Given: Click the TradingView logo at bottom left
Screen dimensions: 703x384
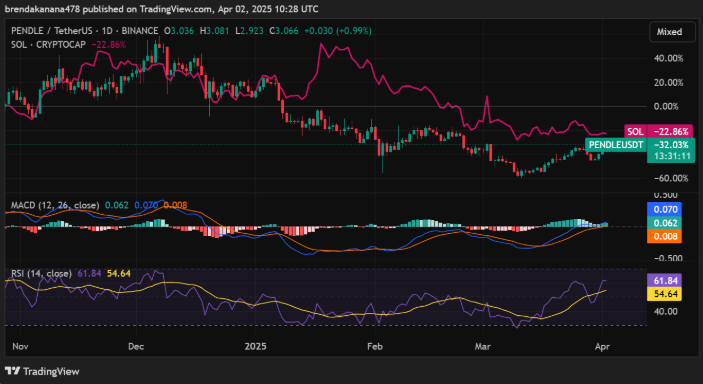Looking at the screenshot, I should tap(42, 371).
